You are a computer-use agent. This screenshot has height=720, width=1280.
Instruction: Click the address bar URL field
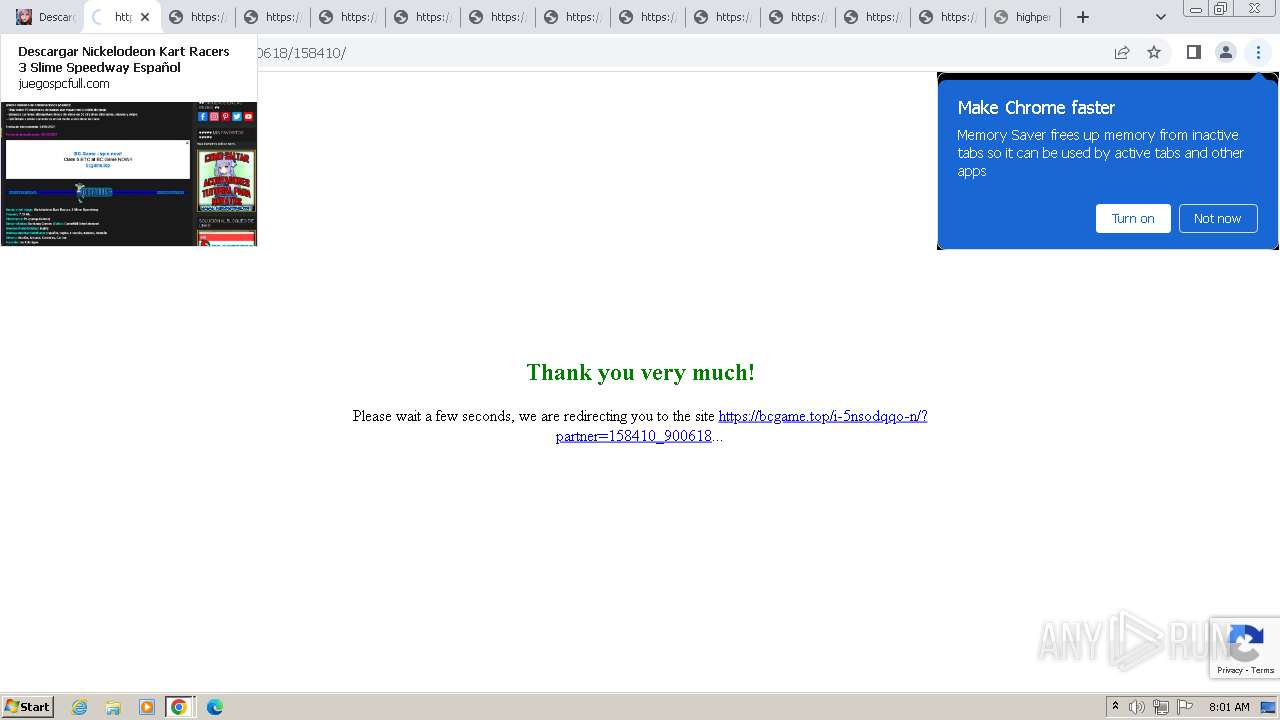pyautogui.click(x=640, y=53)
